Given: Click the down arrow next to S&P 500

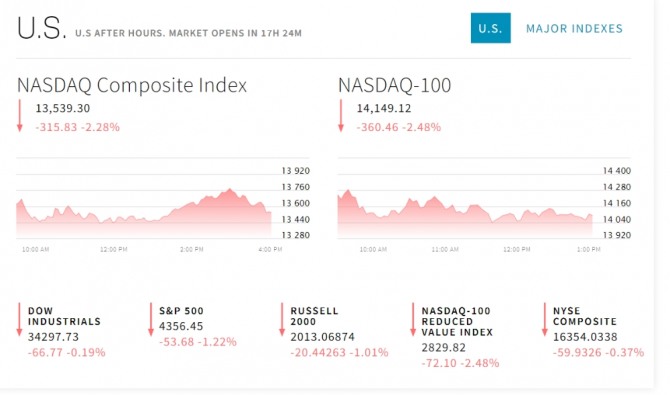Looking at the screenshot, I should click(x=151, y=320).
